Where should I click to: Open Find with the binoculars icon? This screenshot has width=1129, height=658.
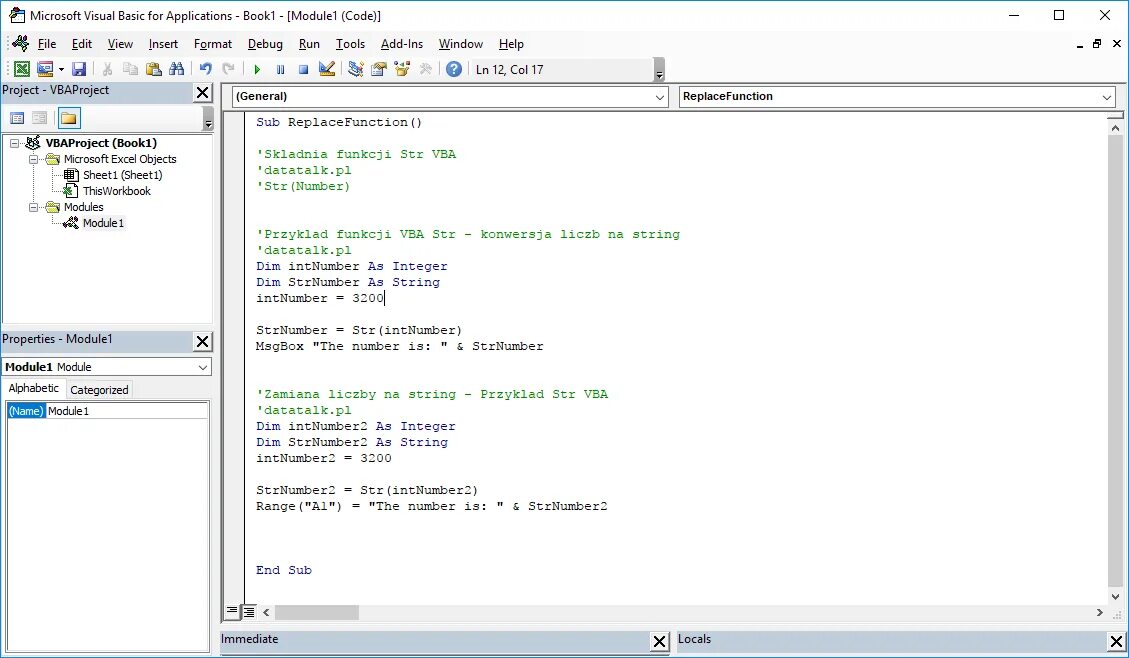176,69
